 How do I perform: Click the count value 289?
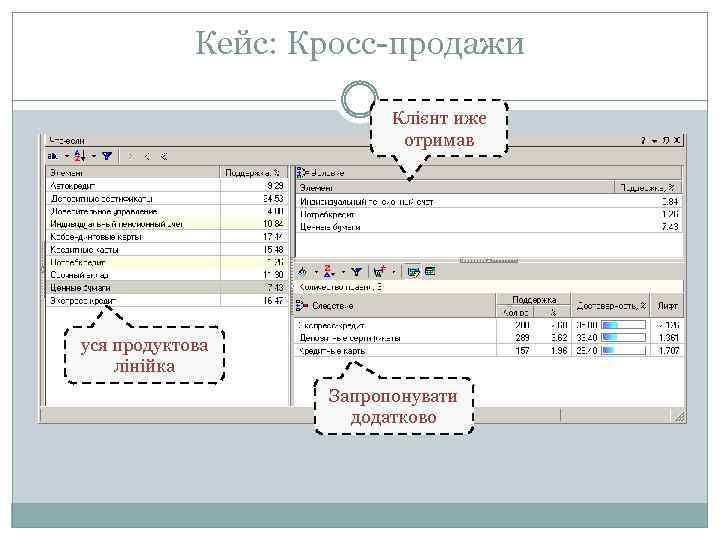[x=522, y=338]
